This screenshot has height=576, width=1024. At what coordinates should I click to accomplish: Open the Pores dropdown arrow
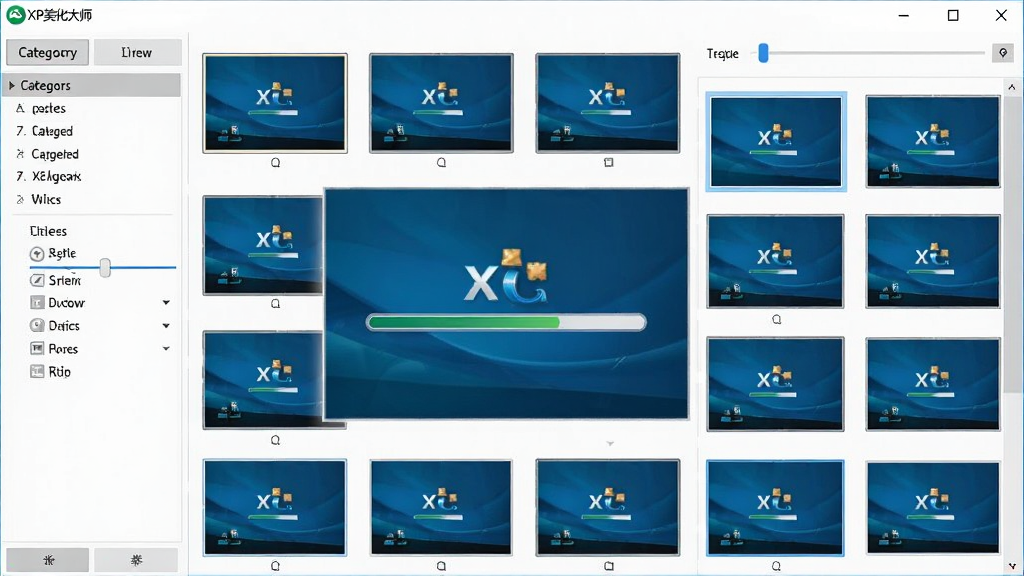tap(166, 349)
